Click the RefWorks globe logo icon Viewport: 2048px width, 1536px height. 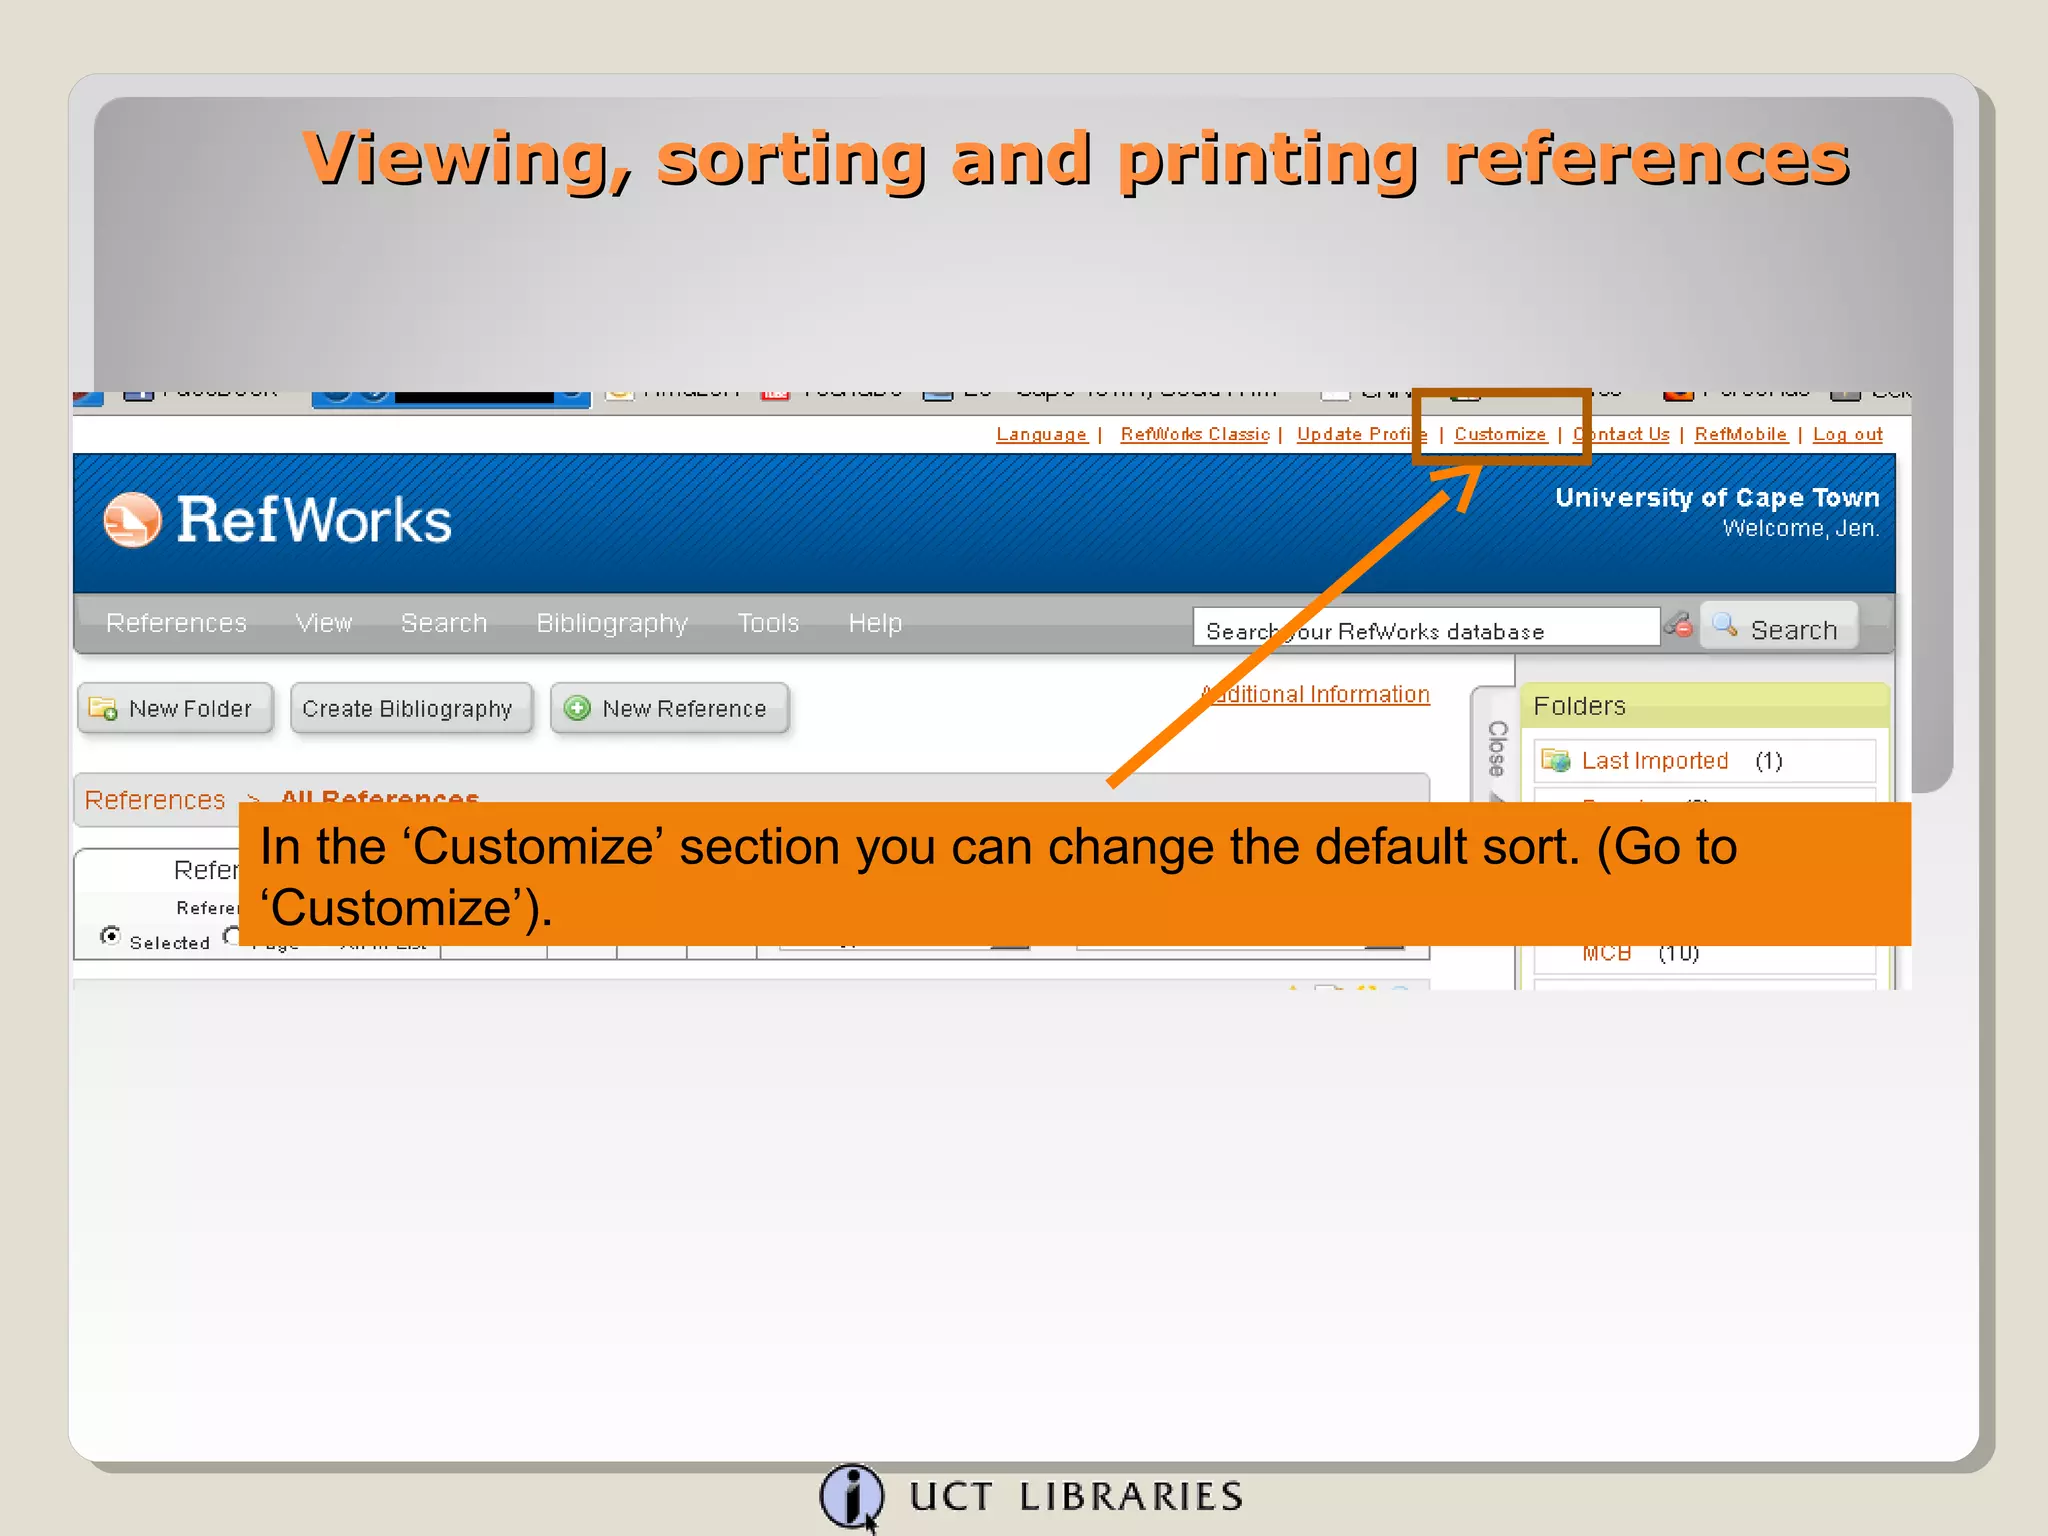pos(132,520)
